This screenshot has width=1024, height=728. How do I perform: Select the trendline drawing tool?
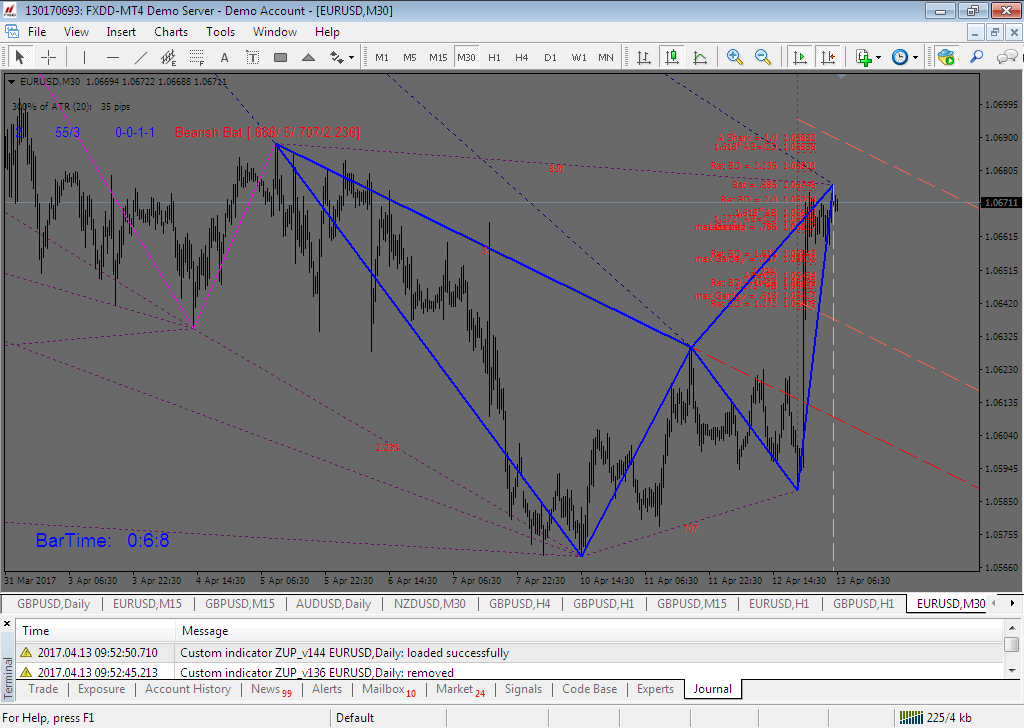tap(141, 57)
